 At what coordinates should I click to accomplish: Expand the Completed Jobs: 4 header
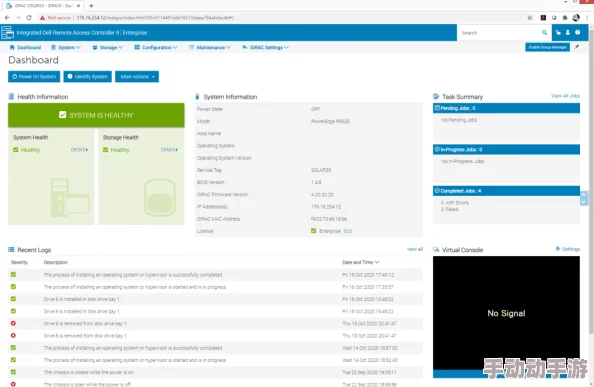[506, 191]
